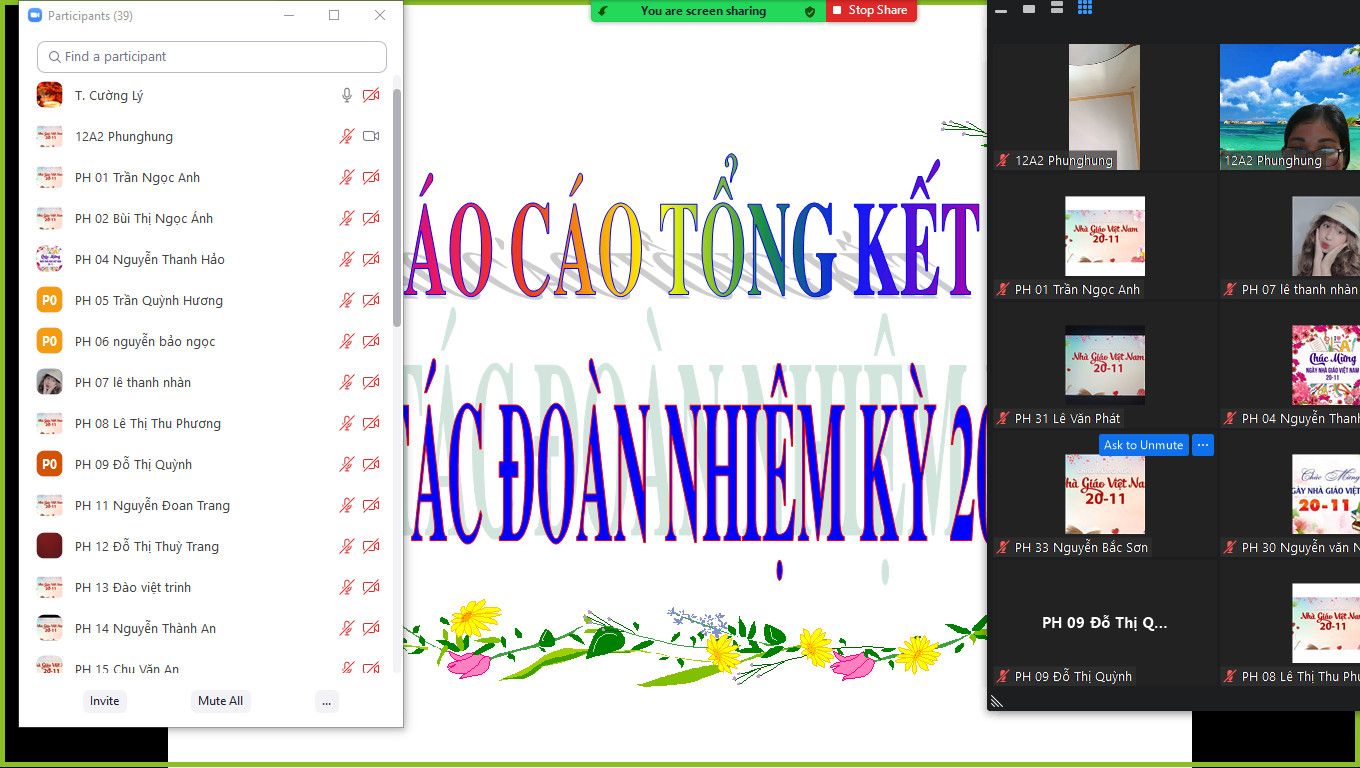
Task: Click the green shield security icon
Action: point(810,11)
